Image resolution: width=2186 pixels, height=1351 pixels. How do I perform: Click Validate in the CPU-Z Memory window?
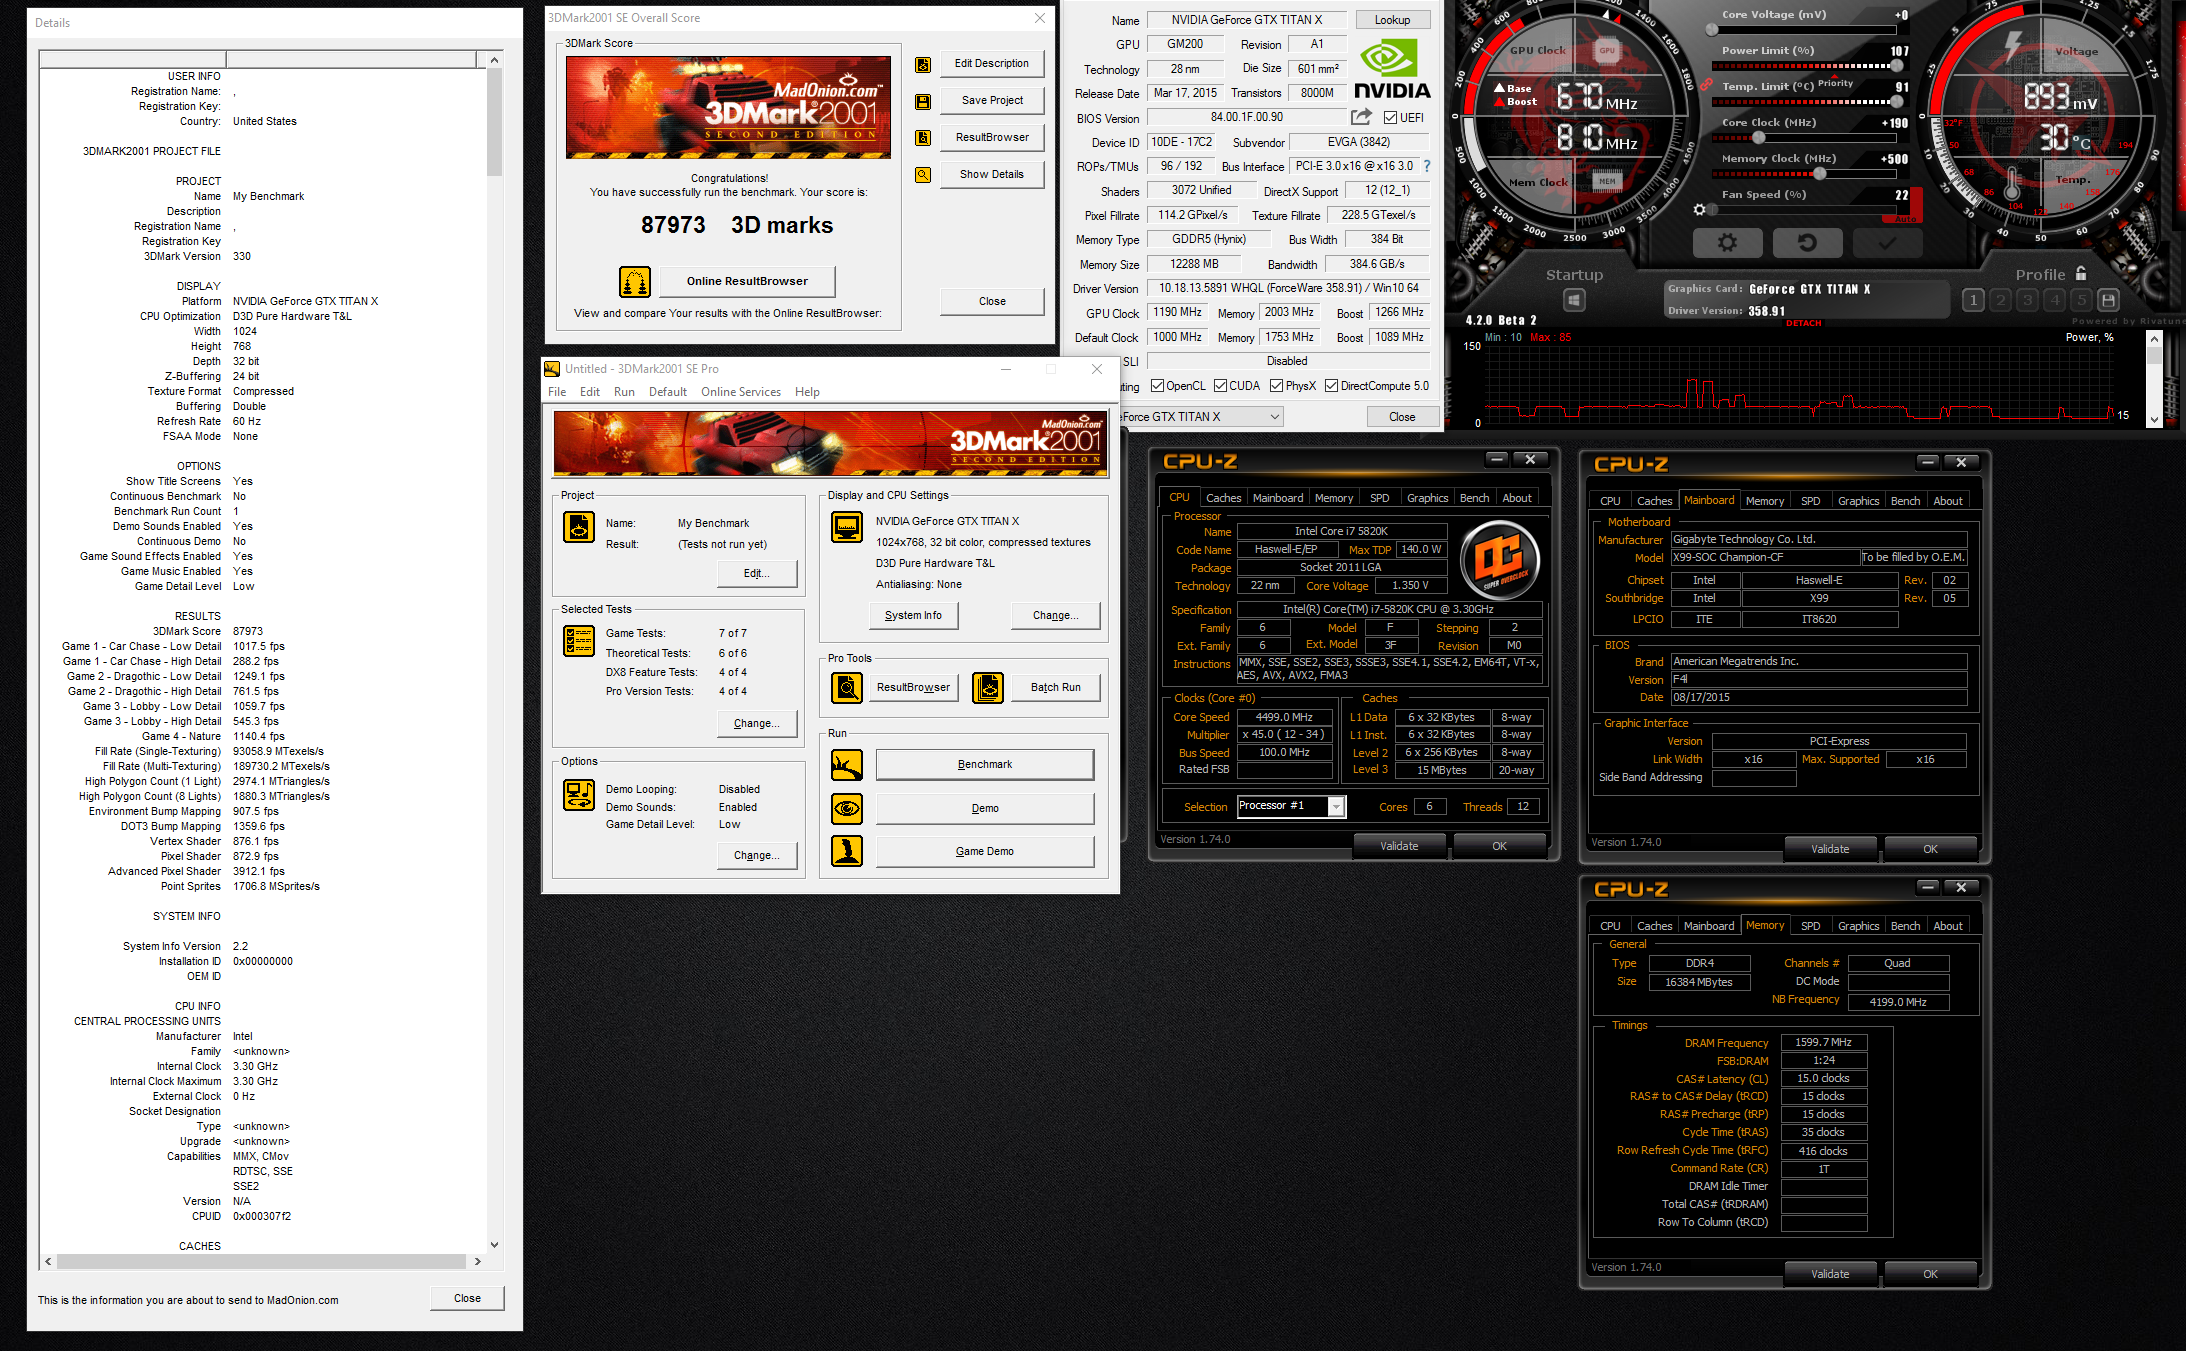[x=1830, y=1274]
